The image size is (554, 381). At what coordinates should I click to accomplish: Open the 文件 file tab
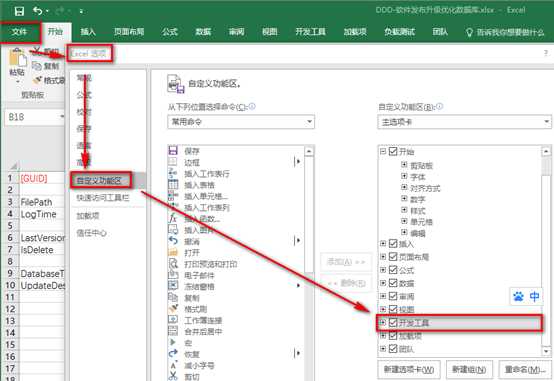[x=20, y=32]
